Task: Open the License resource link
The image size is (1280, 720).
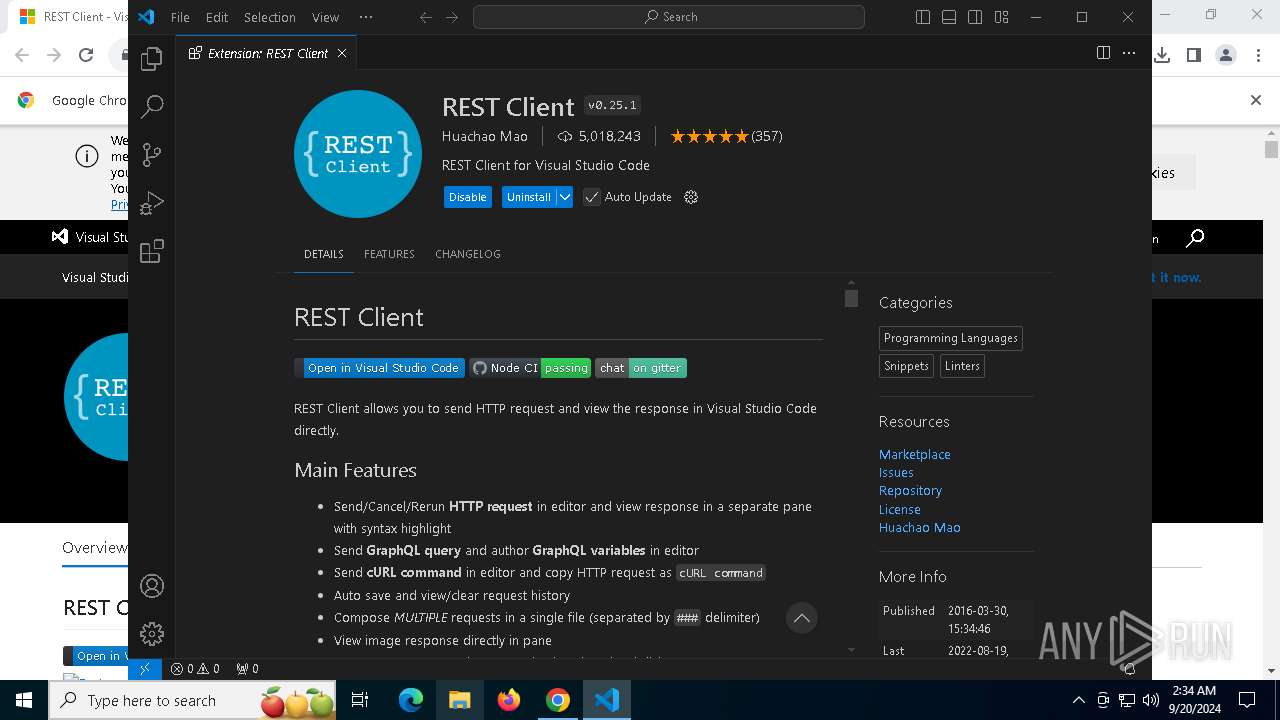Action: pyautogui.click(x=900, y=509)
